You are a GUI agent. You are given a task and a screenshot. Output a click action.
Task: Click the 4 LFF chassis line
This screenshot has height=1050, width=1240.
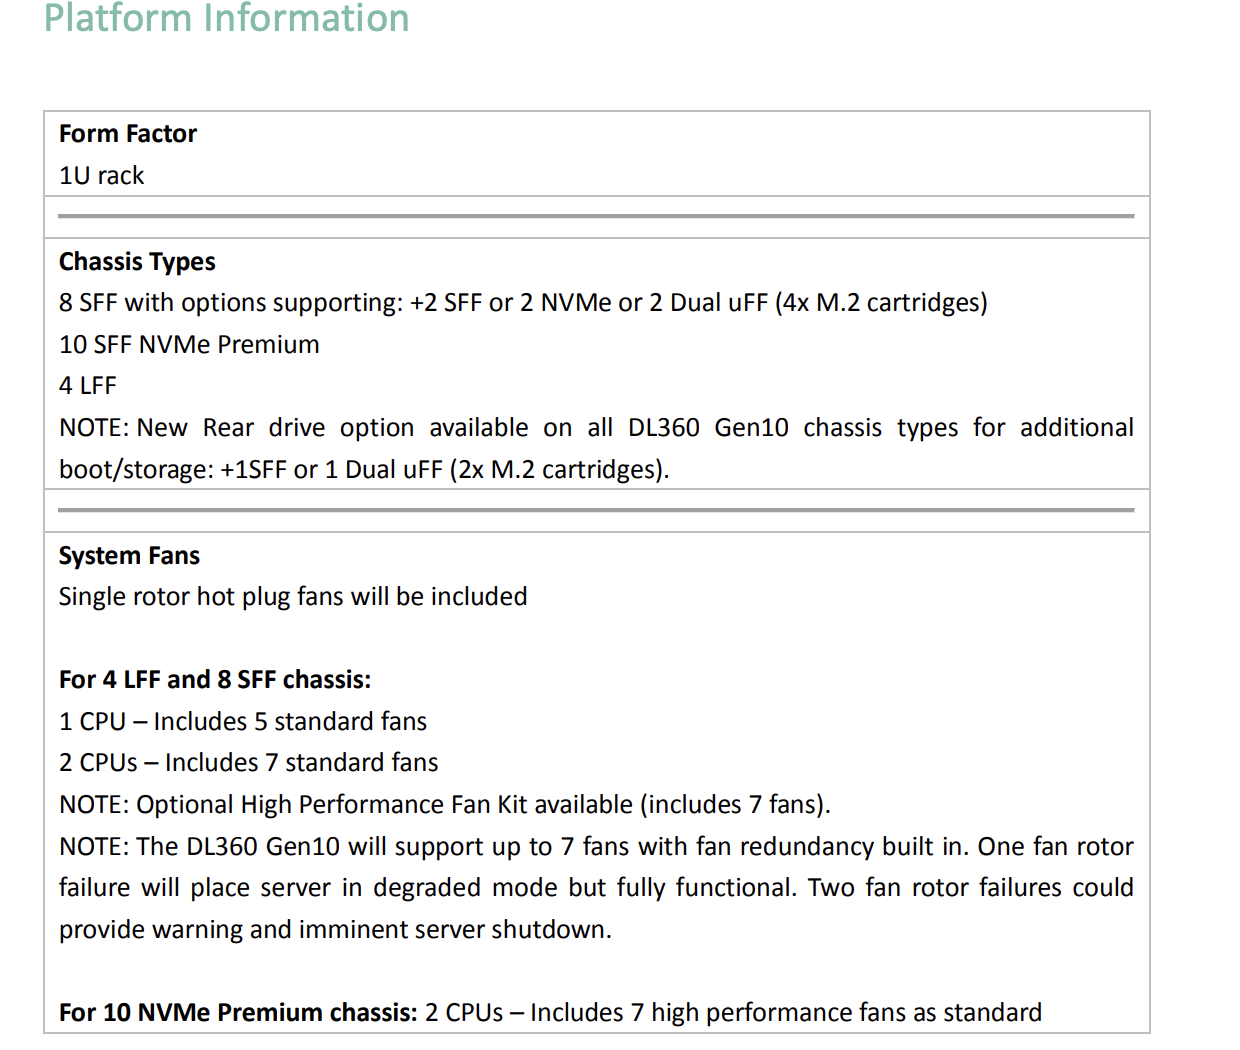(x=88, y=386)
